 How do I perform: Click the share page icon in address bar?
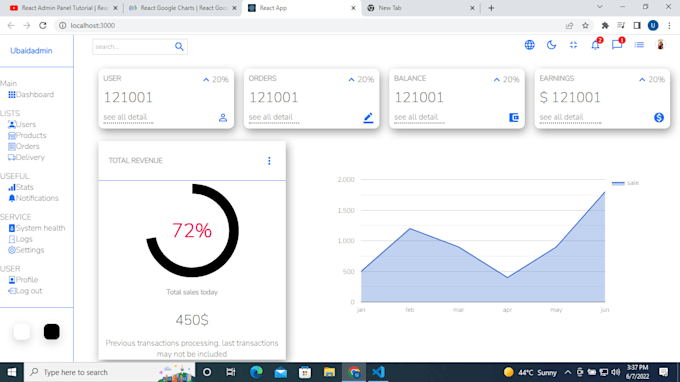[569, 26]
